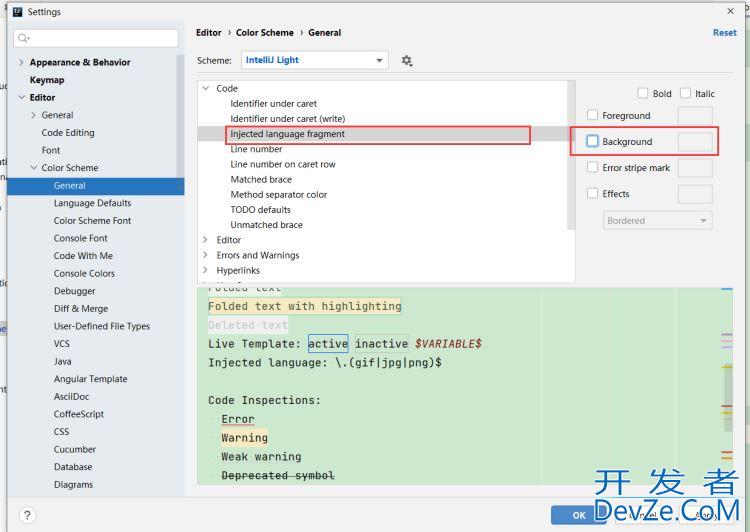
Task: Open the Debugger color settings
Action: 74,291
